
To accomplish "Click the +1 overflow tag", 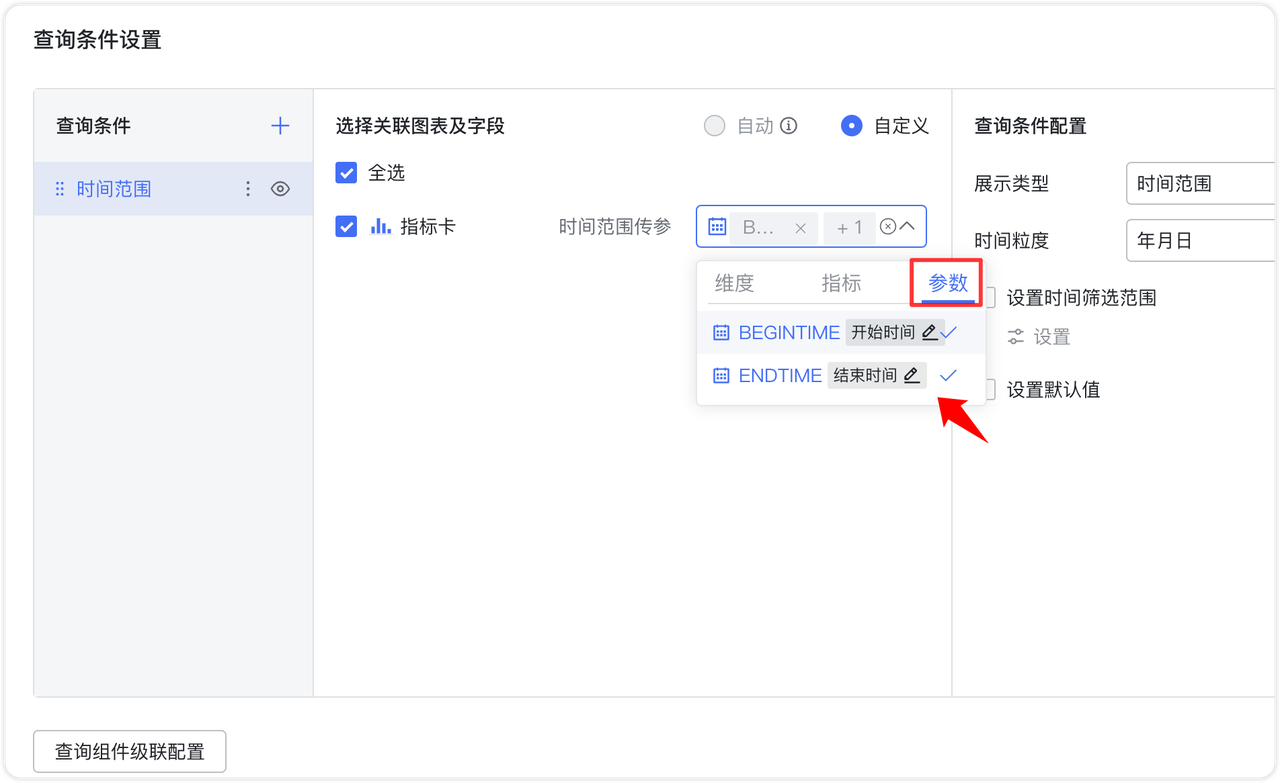I will point(849,228).
